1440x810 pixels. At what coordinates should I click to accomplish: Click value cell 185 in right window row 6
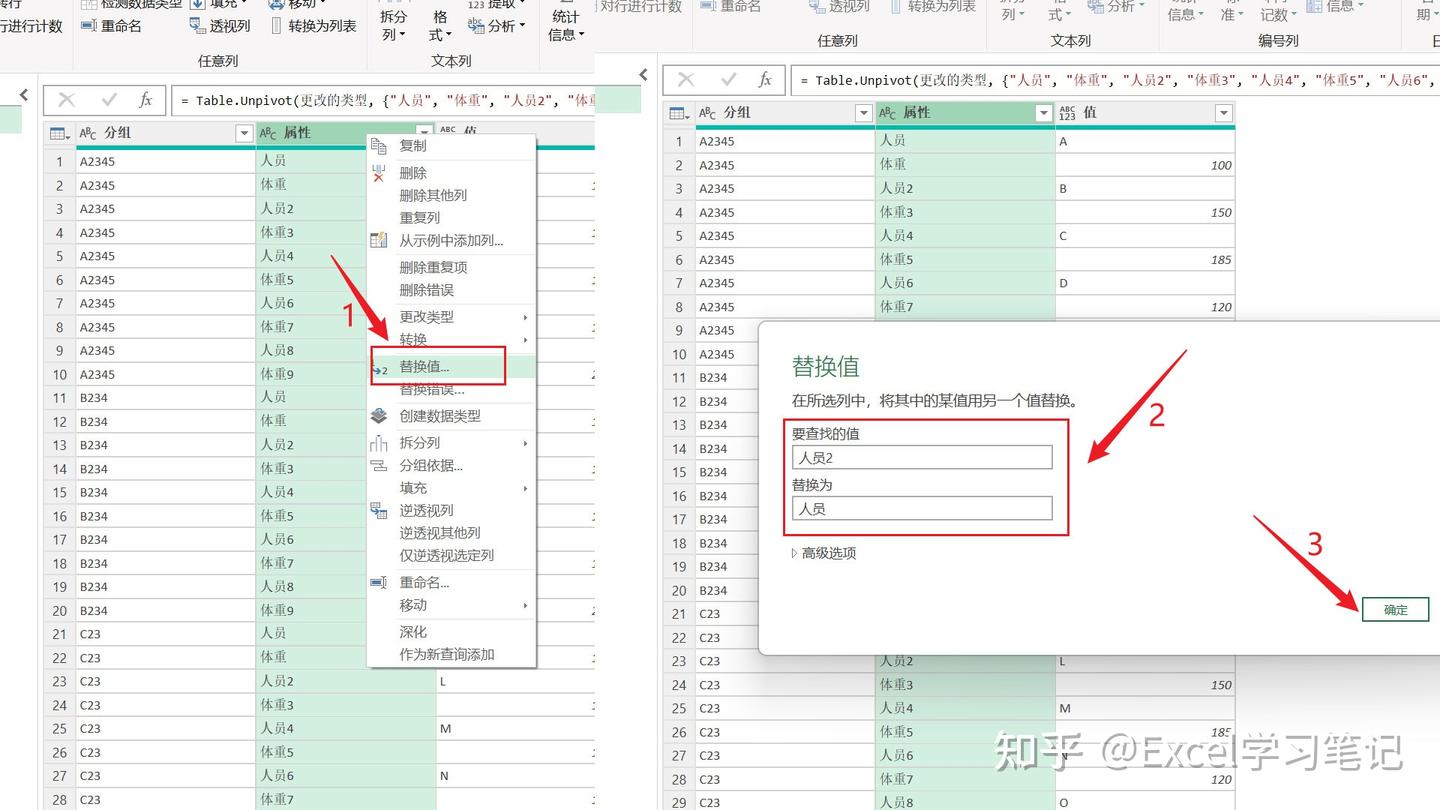click(1145, 259)
